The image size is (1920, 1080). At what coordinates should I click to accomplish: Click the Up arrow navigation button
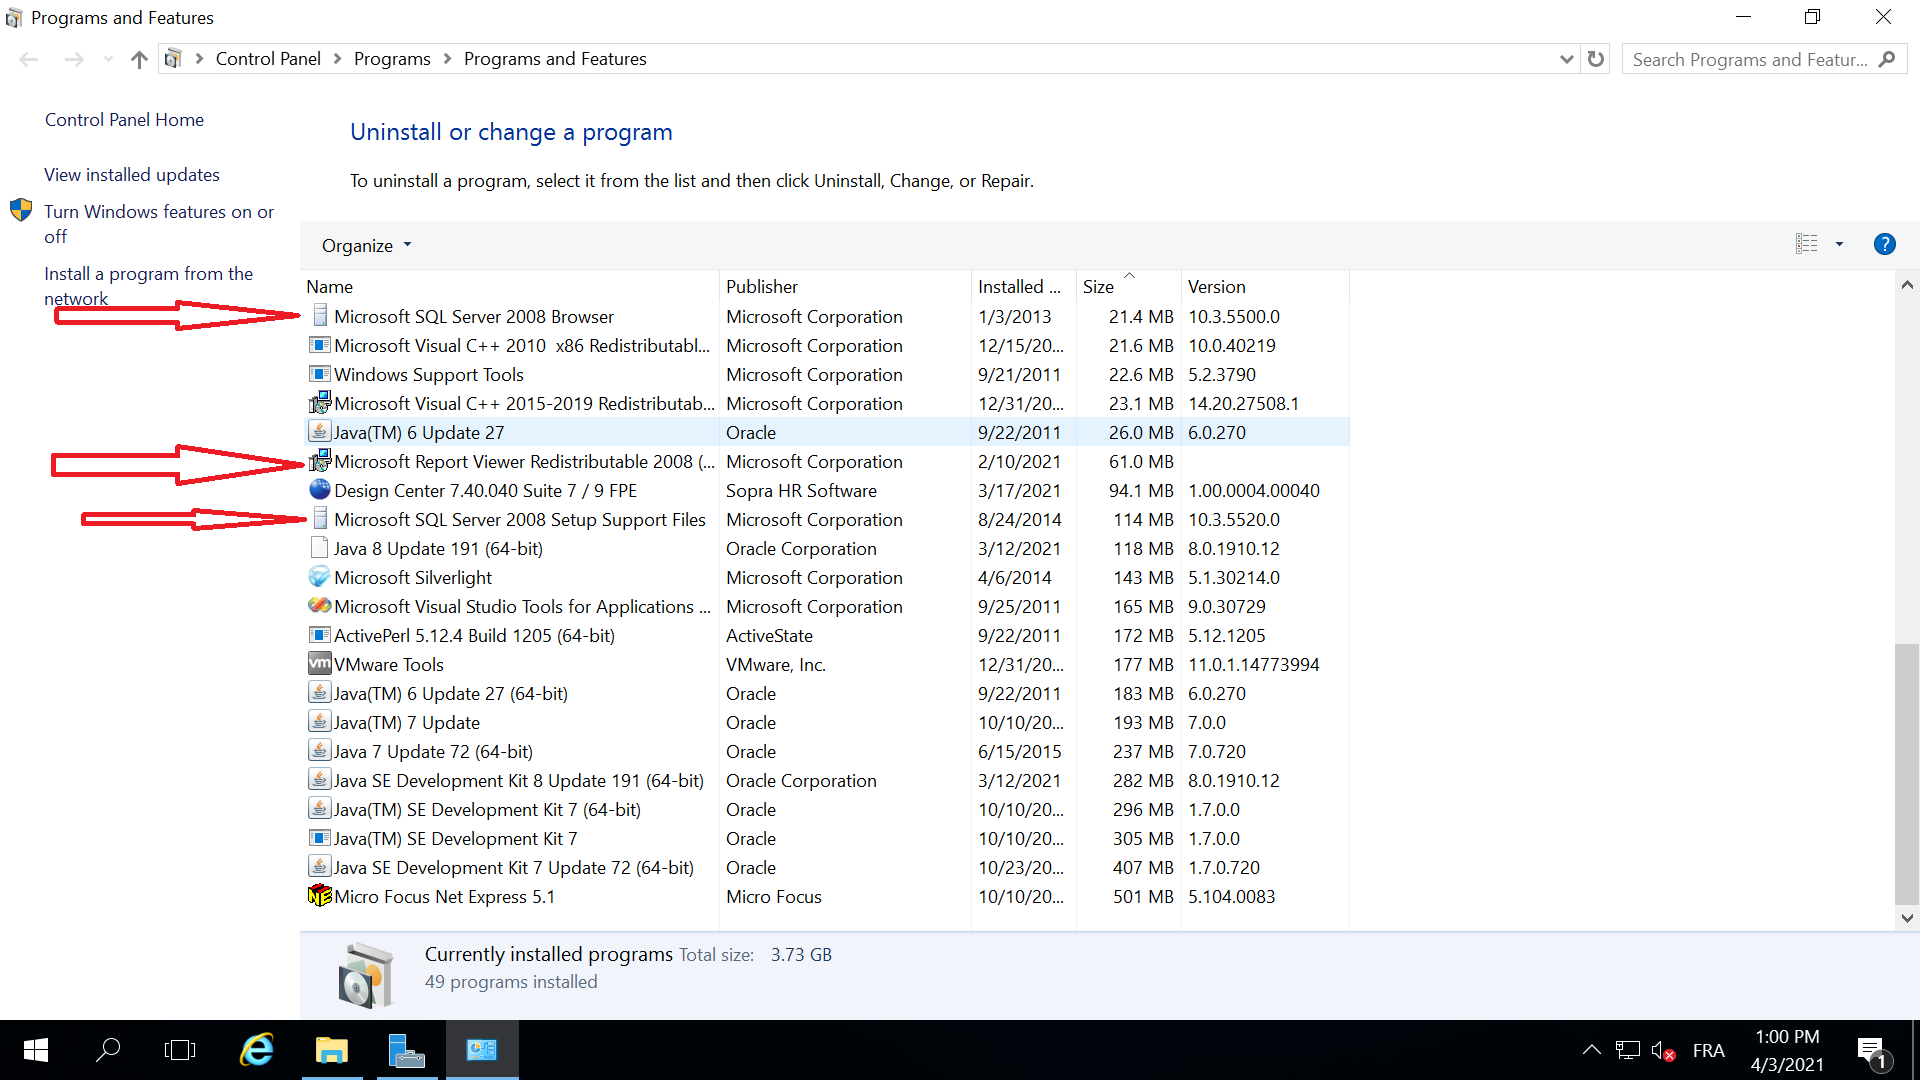(139, 60)
